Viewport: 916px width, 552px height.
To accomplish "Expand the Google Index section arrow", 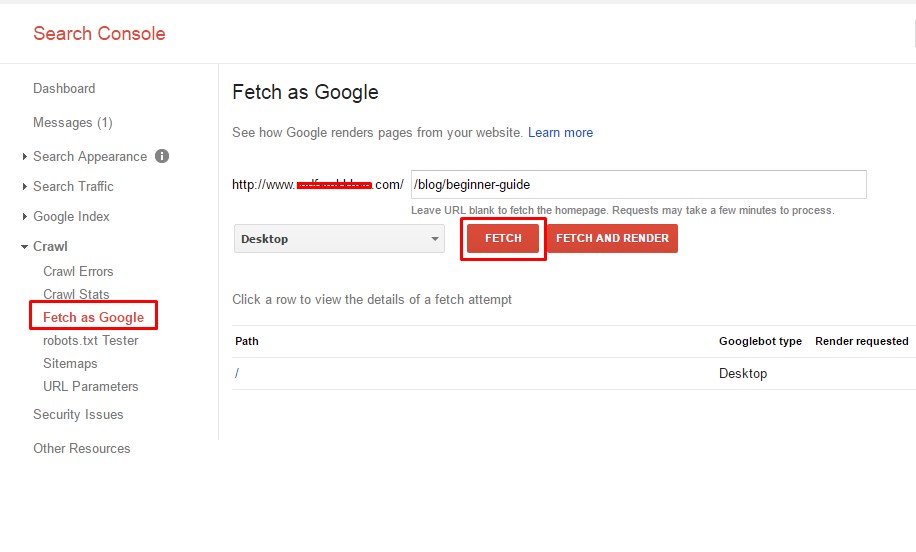I will (x=25, y=216).
